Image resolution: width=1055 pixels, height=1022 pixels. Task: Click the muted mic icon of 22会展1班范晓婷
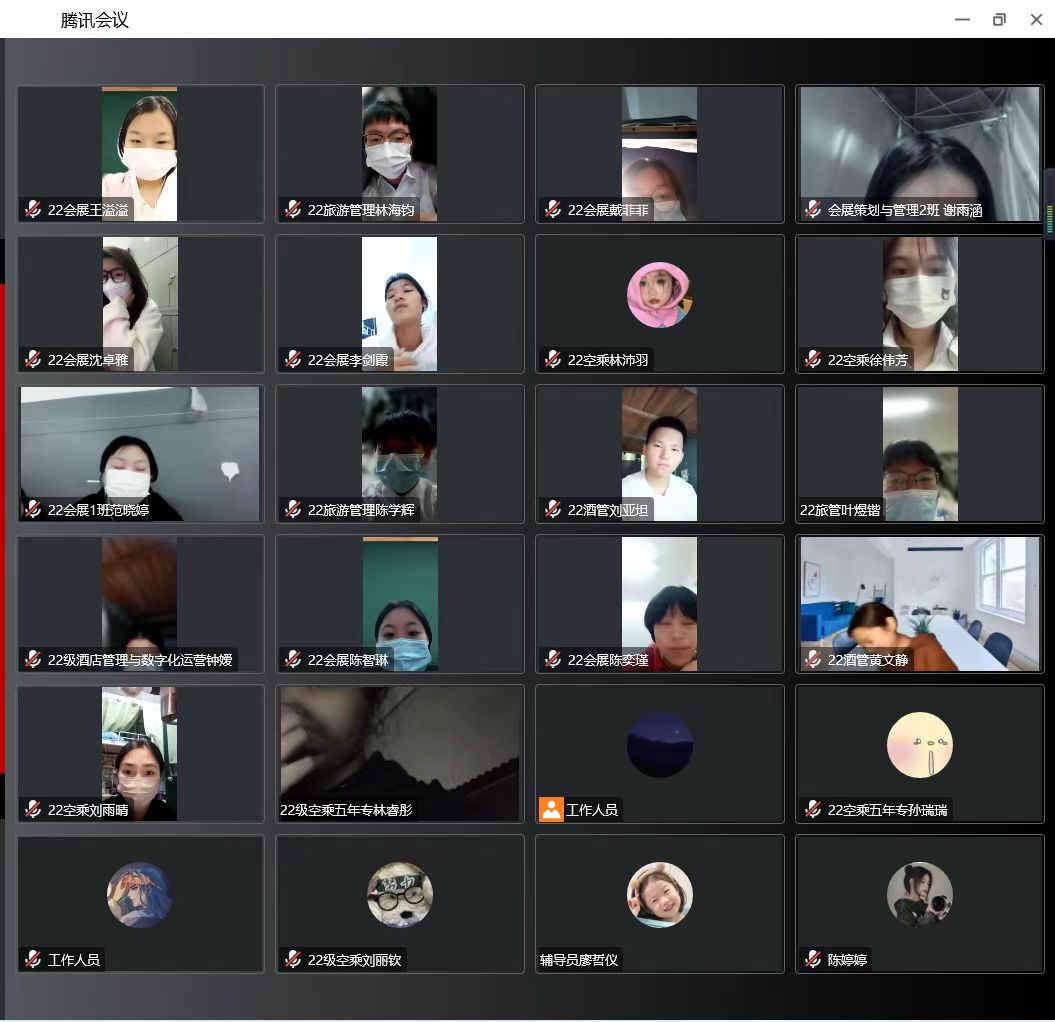coord(33,510)
